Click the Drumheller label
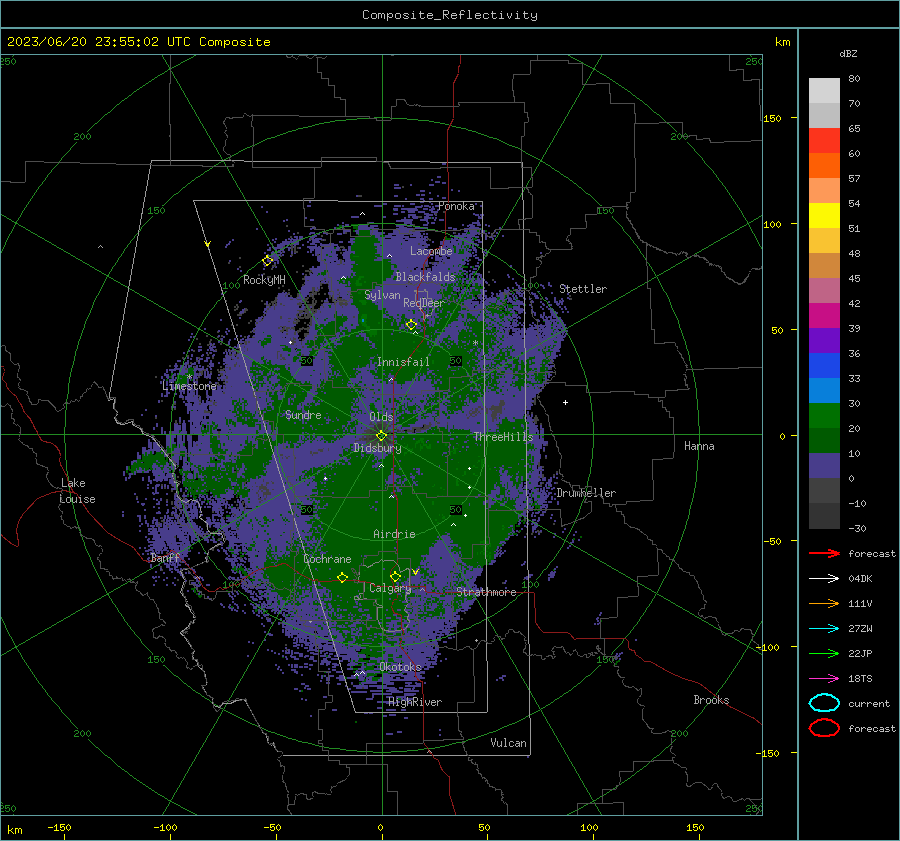 coord(586,493)
